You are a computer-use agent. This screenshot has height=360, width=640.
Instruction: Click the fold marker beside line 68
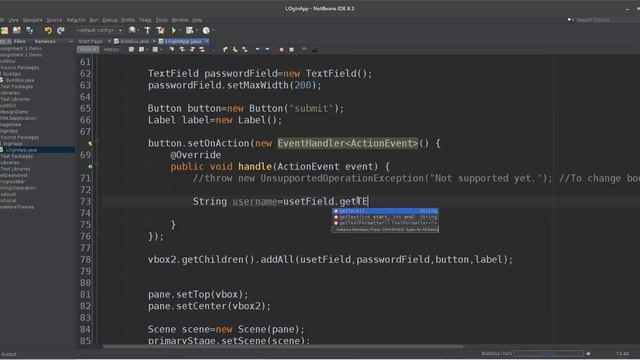pos(97,141)
